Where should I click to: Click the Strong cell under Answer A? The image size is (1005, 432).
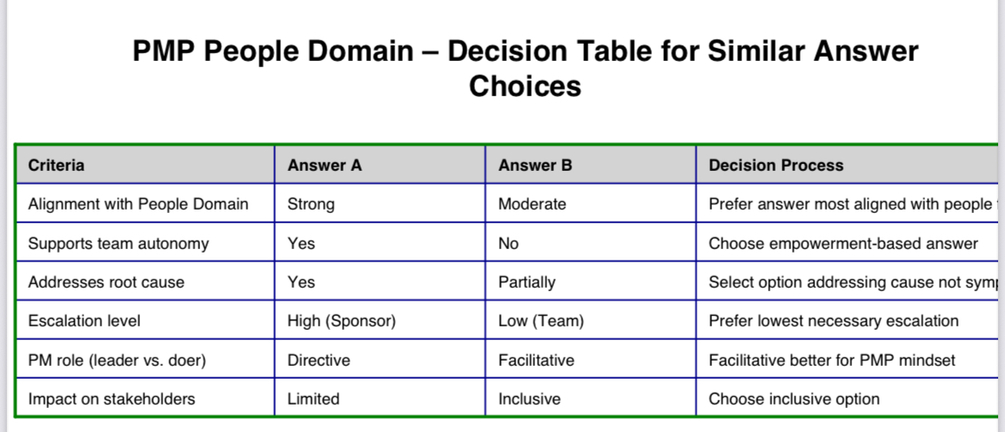pos(311,204)
